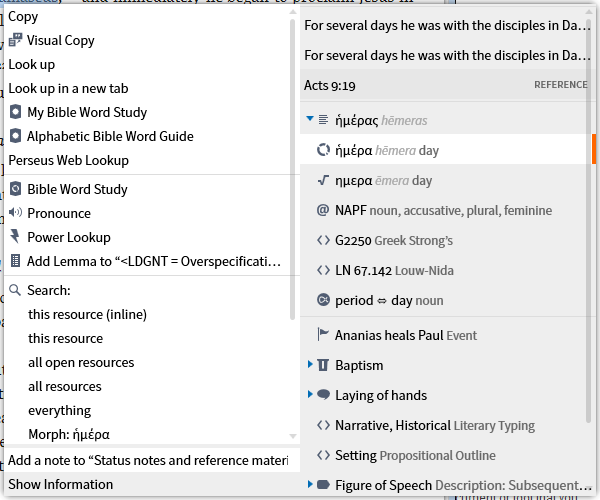Search all open resources
The height and width of the screenshot is (500, 600).
click(81, 362)
